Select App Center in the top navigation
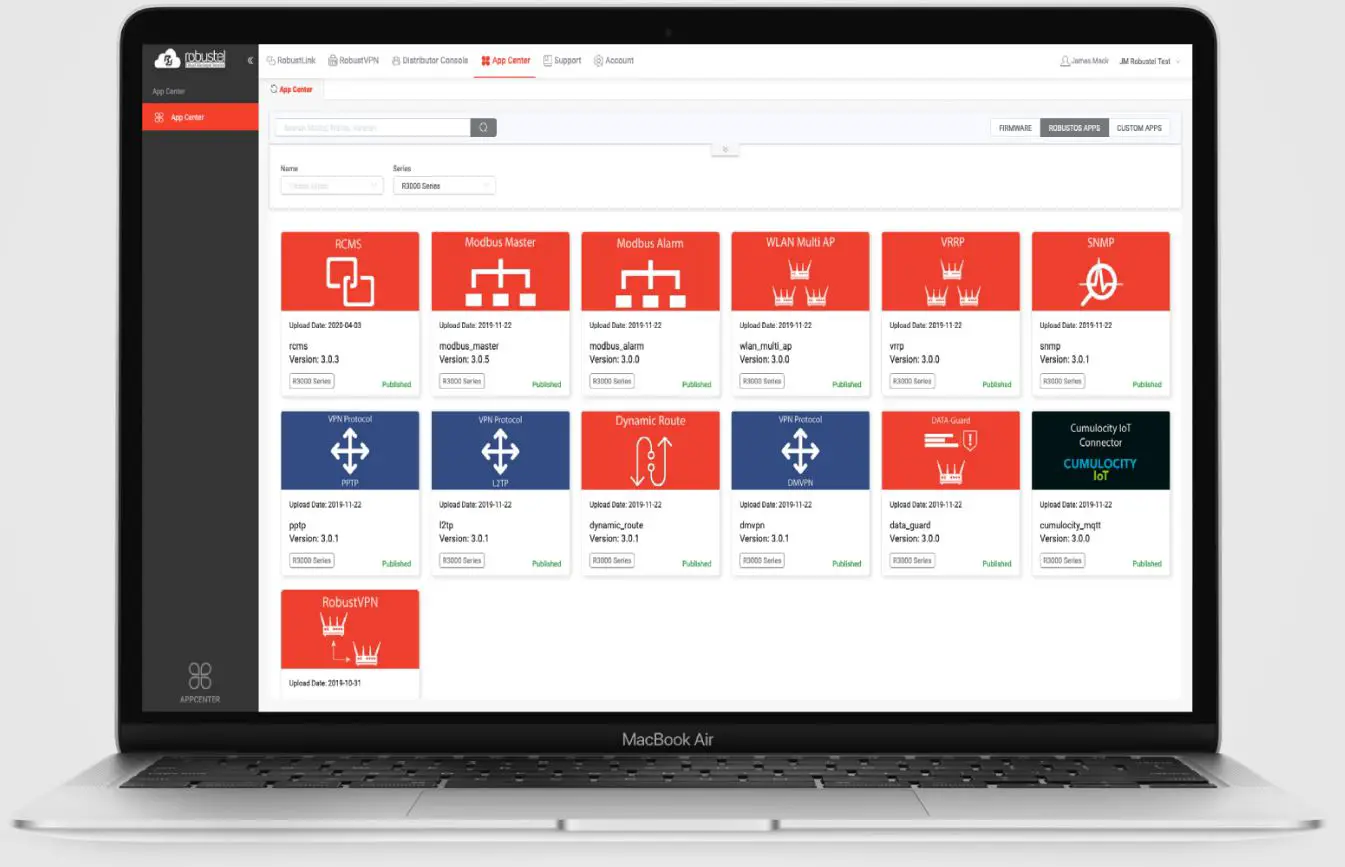1345x867 pixels. pos(505,60)
